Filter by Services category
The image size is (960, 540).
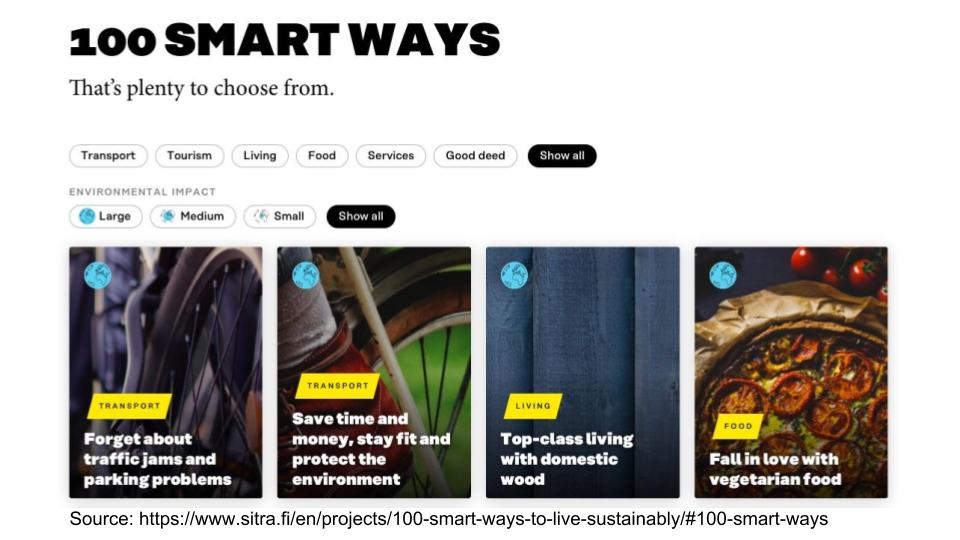(391, 156)
